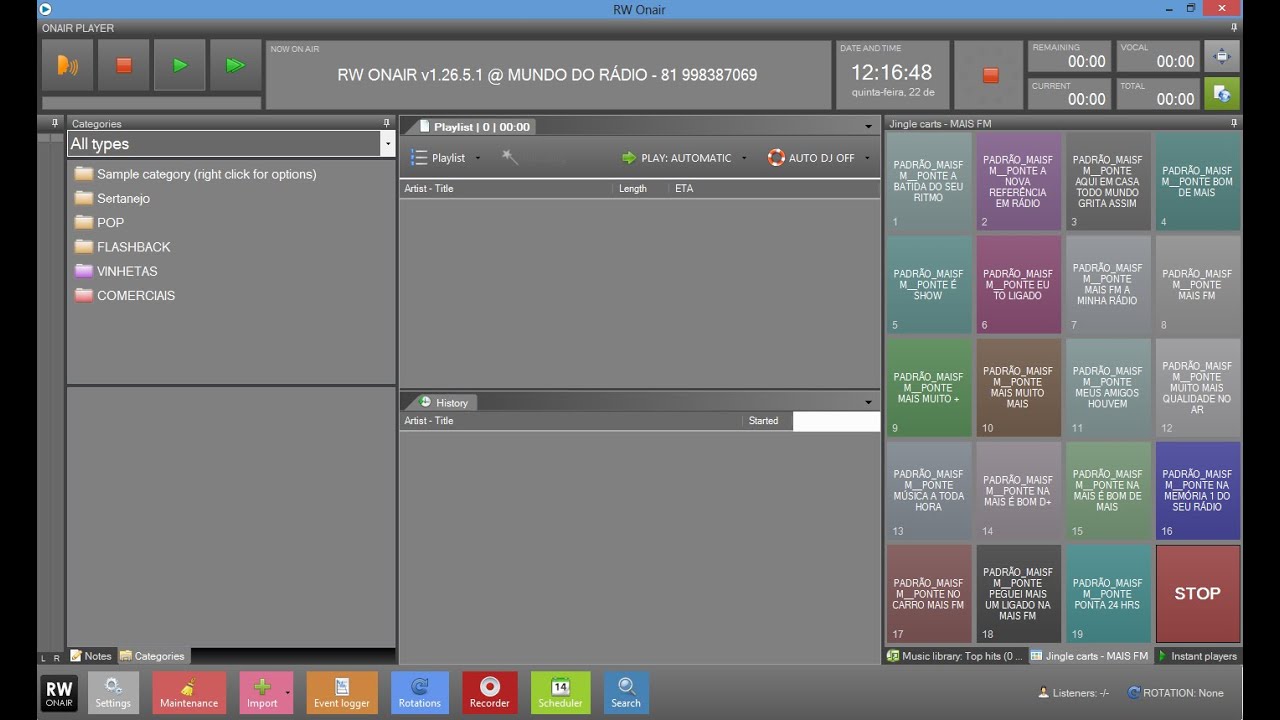
Task: Click the red stop square beside the clock
Action: [x=990, y=75]
